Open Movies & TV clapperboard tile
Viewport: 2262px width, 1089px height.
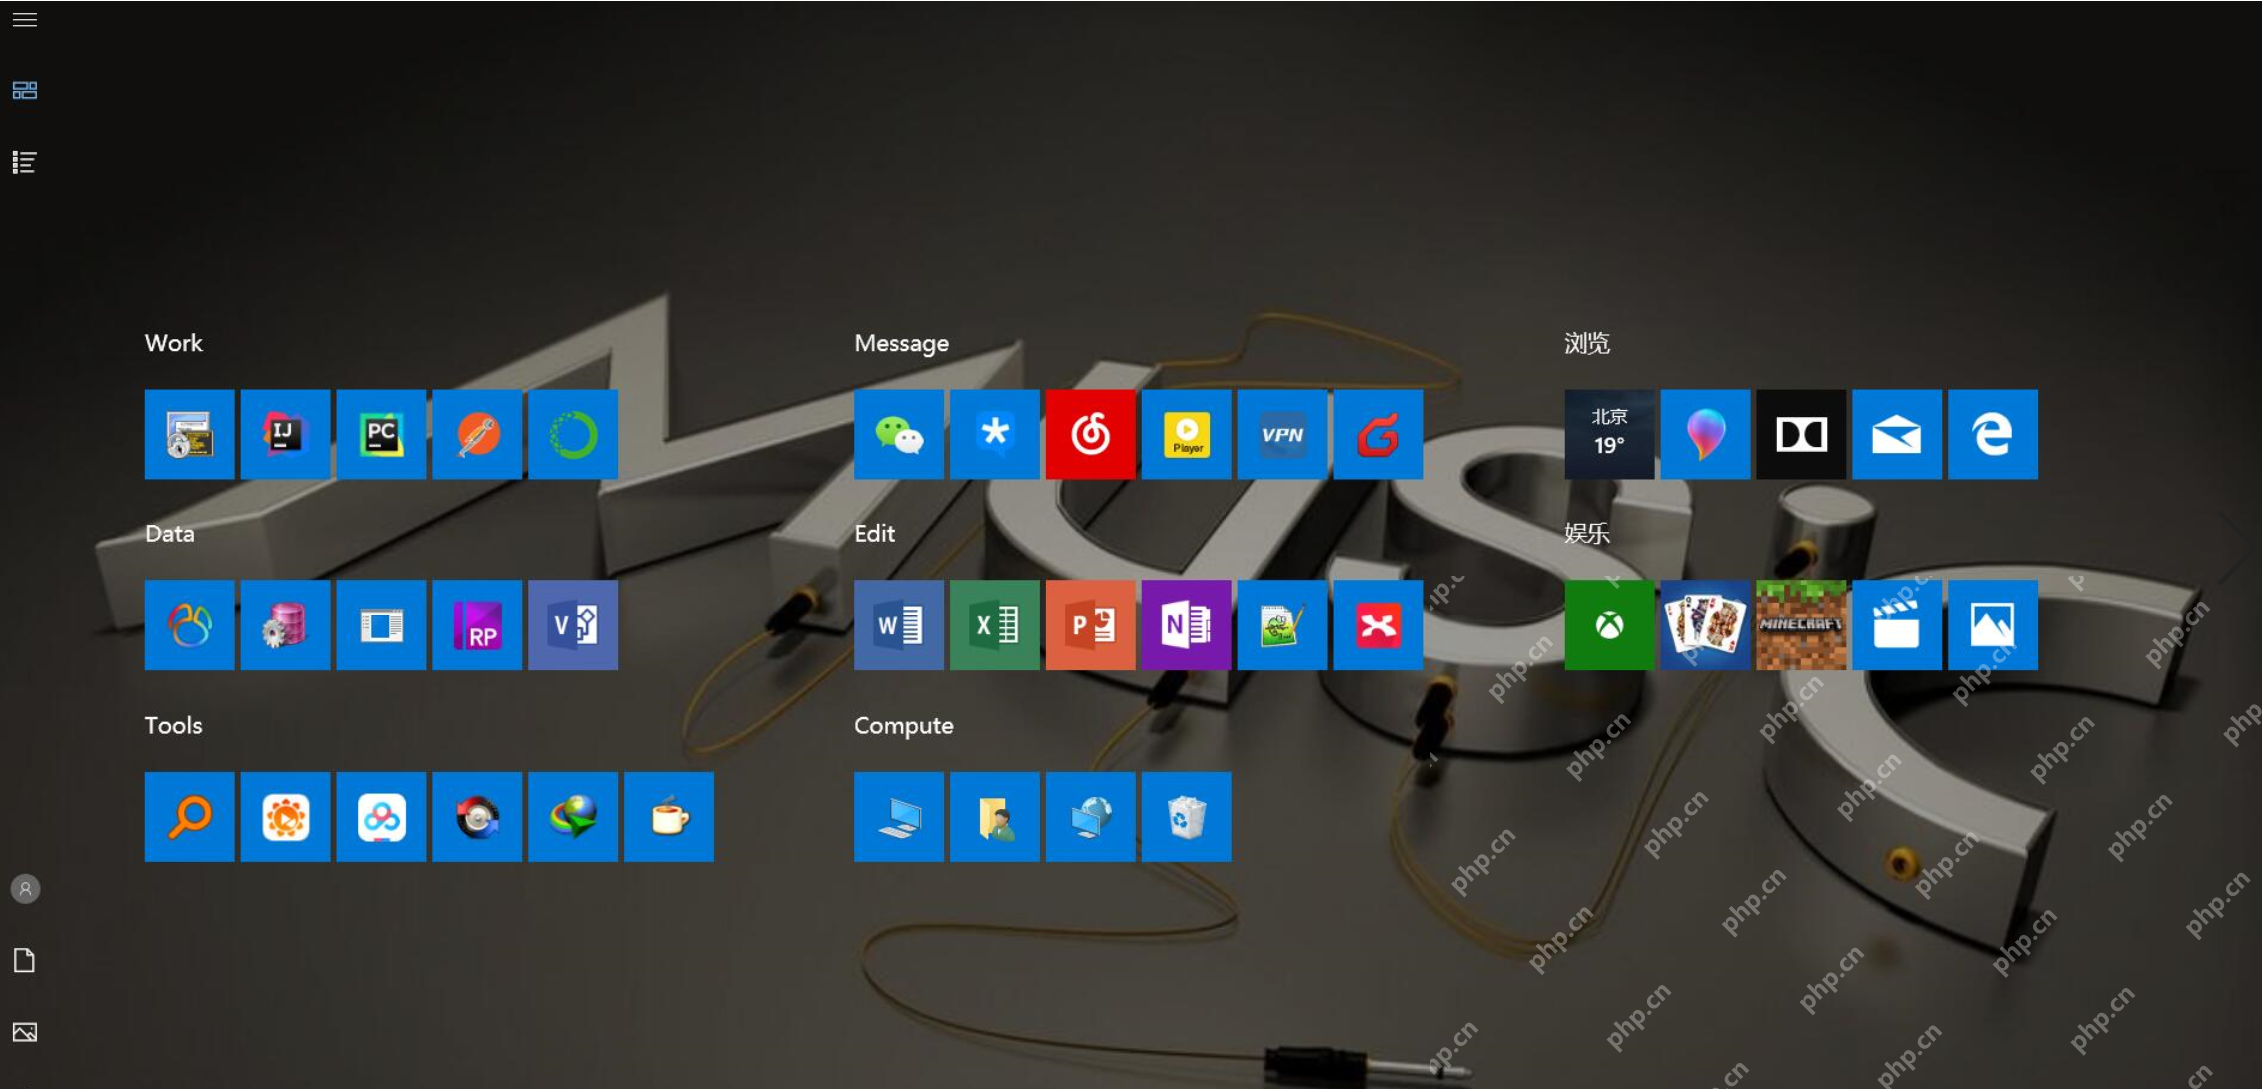coord(1897,625)
